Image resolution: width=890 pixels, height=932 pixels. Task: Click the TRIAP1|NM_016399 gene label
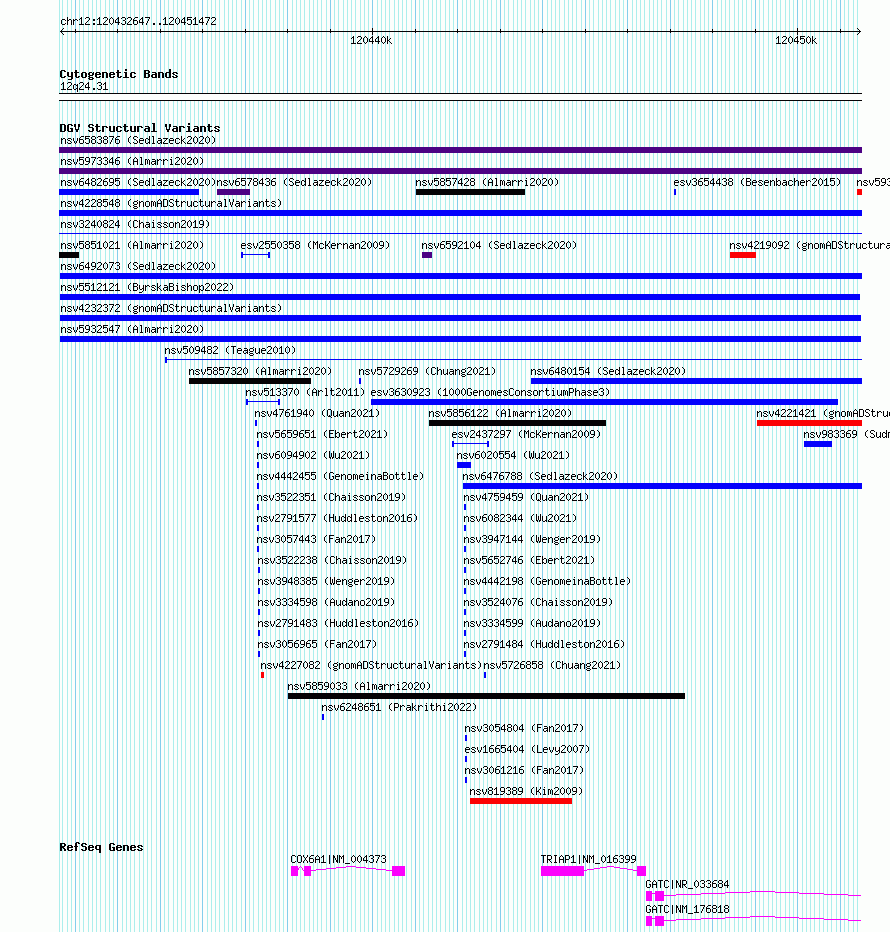point(589,859)
